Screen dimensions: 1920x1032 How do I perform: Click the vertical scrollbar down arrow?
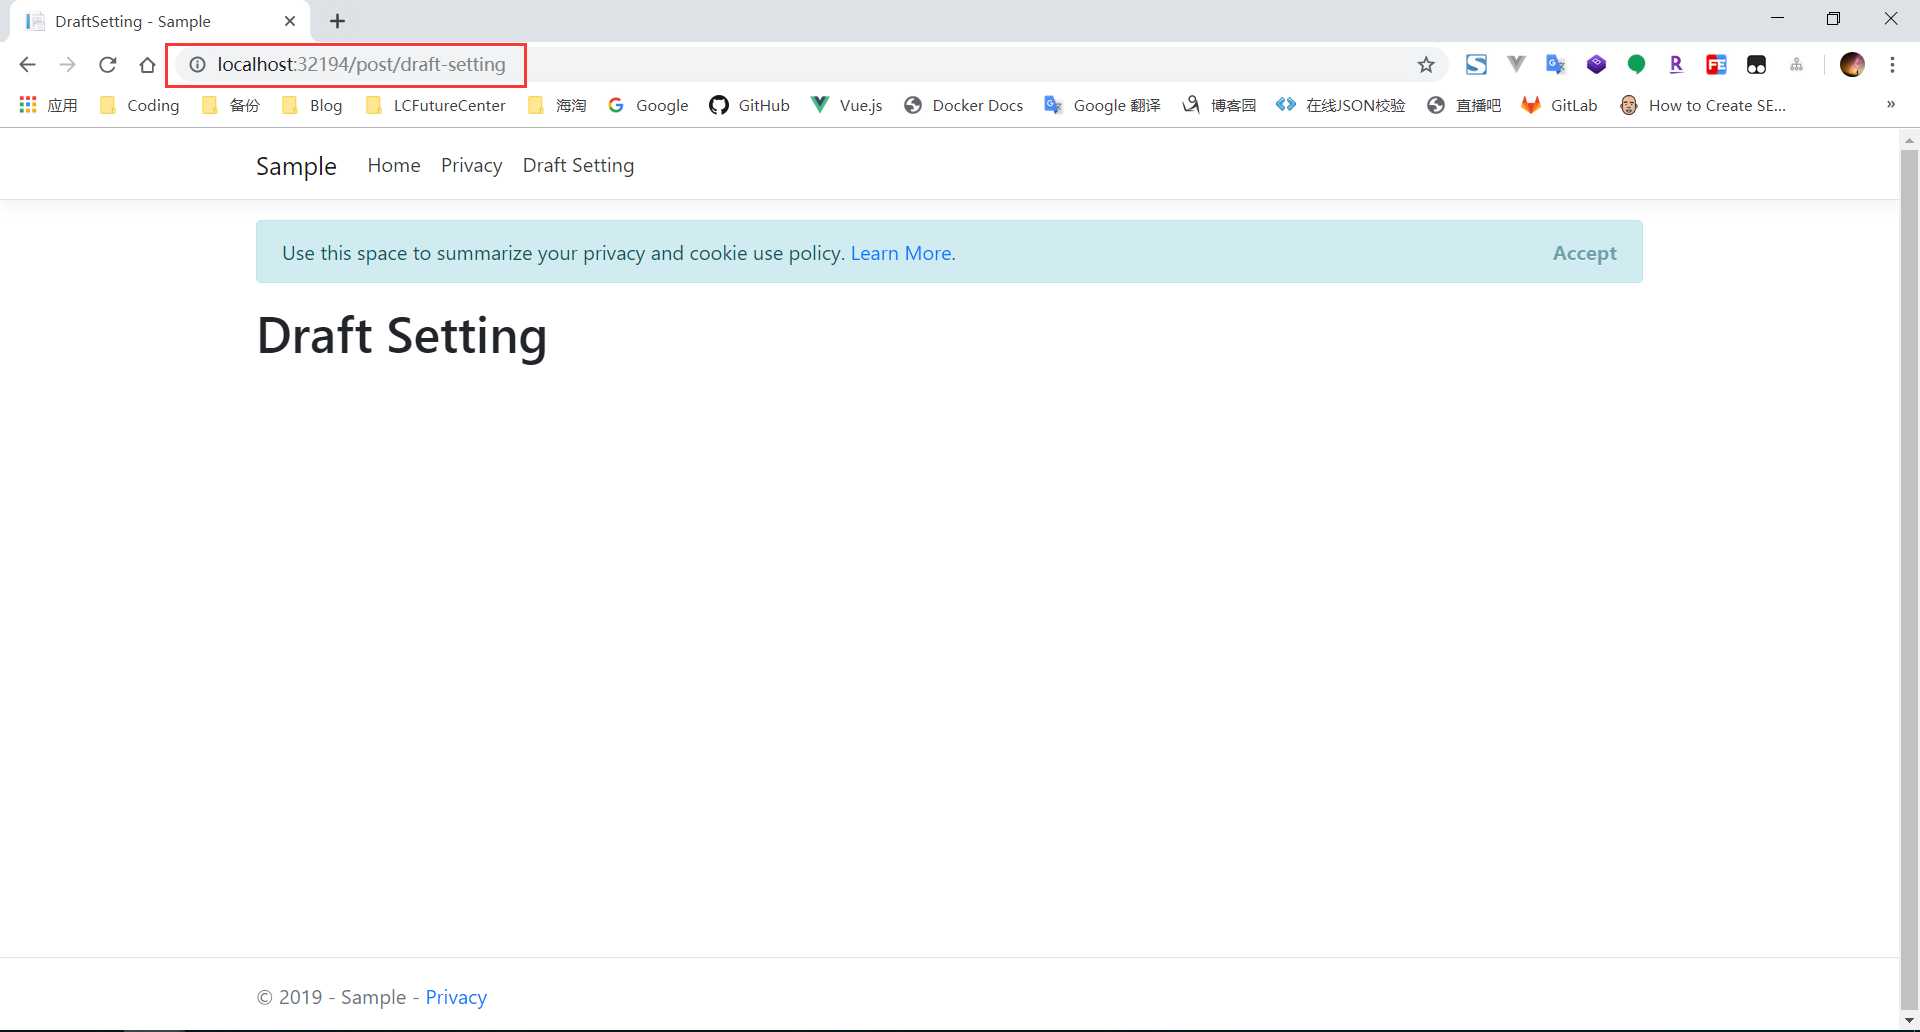[1910, 1021]
